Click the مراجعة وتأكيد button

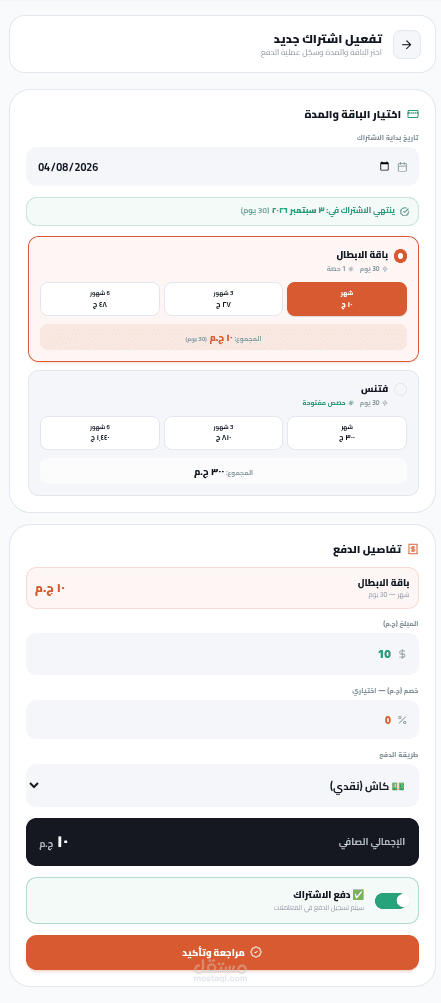(222, 952)
